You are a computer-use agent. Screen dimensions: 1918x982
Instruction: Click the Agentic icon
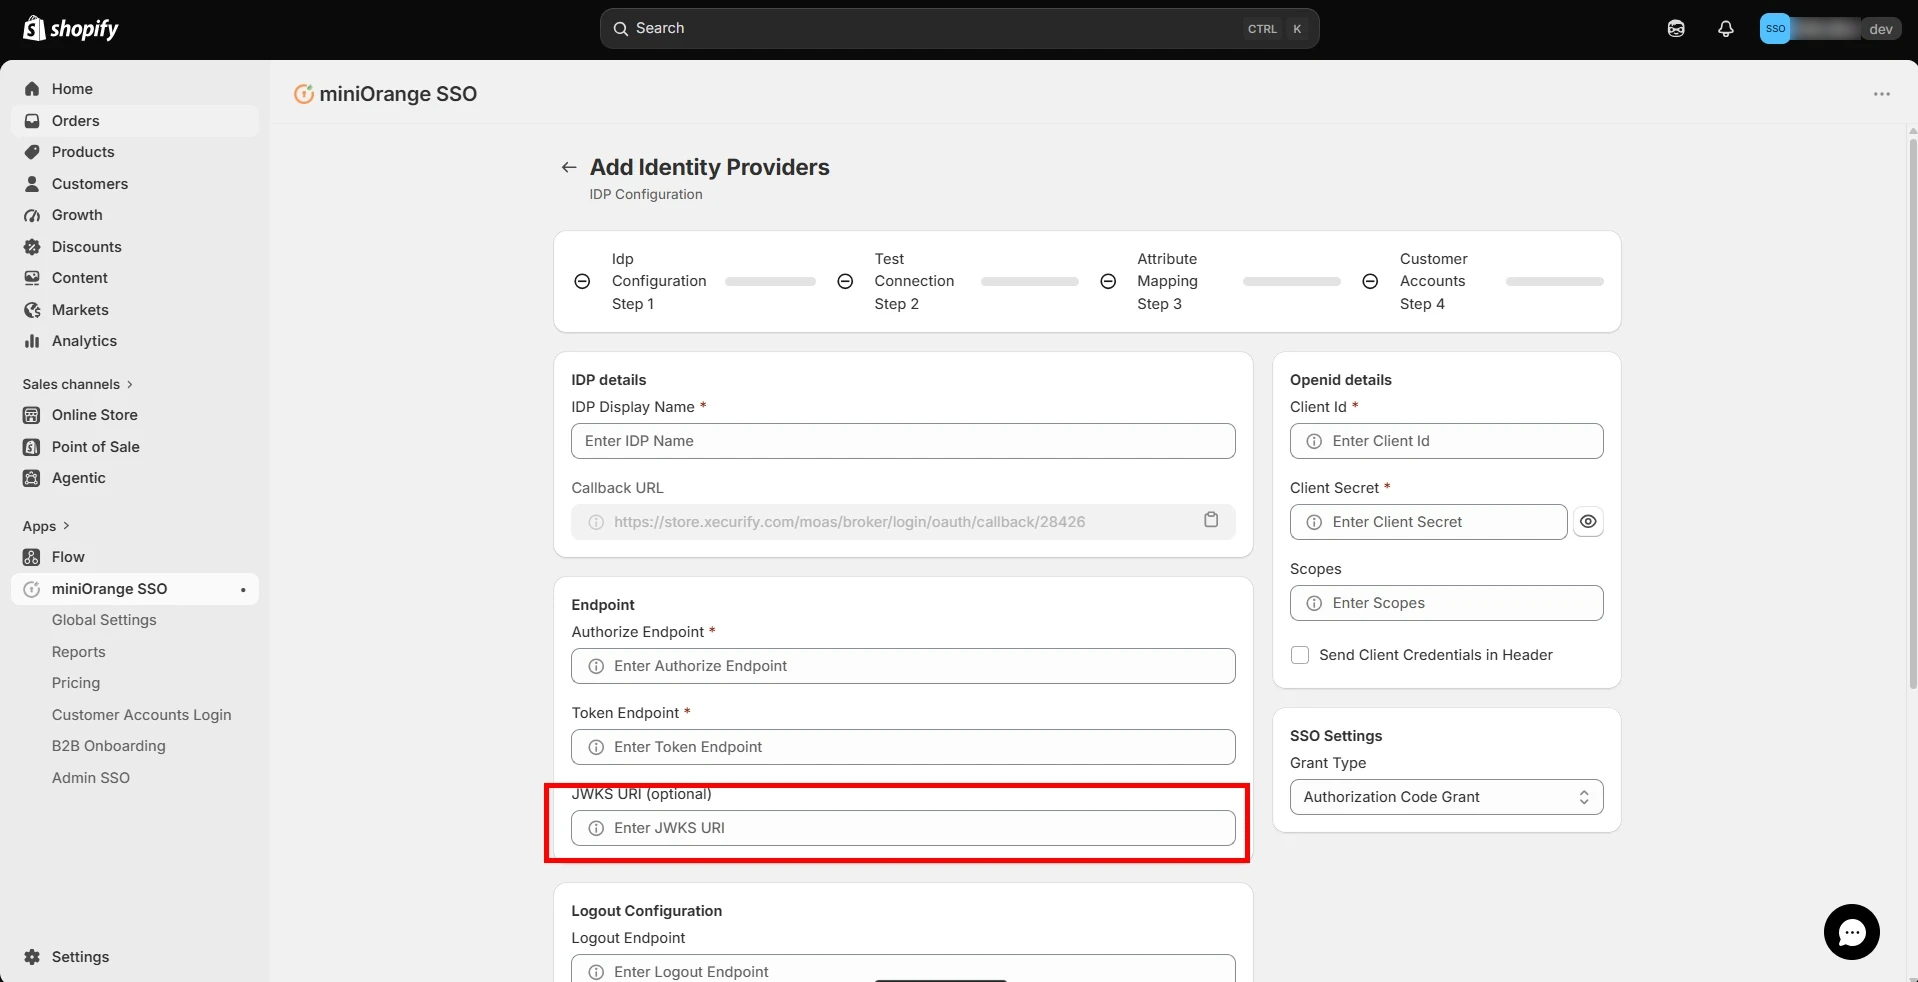pos(32,478)
